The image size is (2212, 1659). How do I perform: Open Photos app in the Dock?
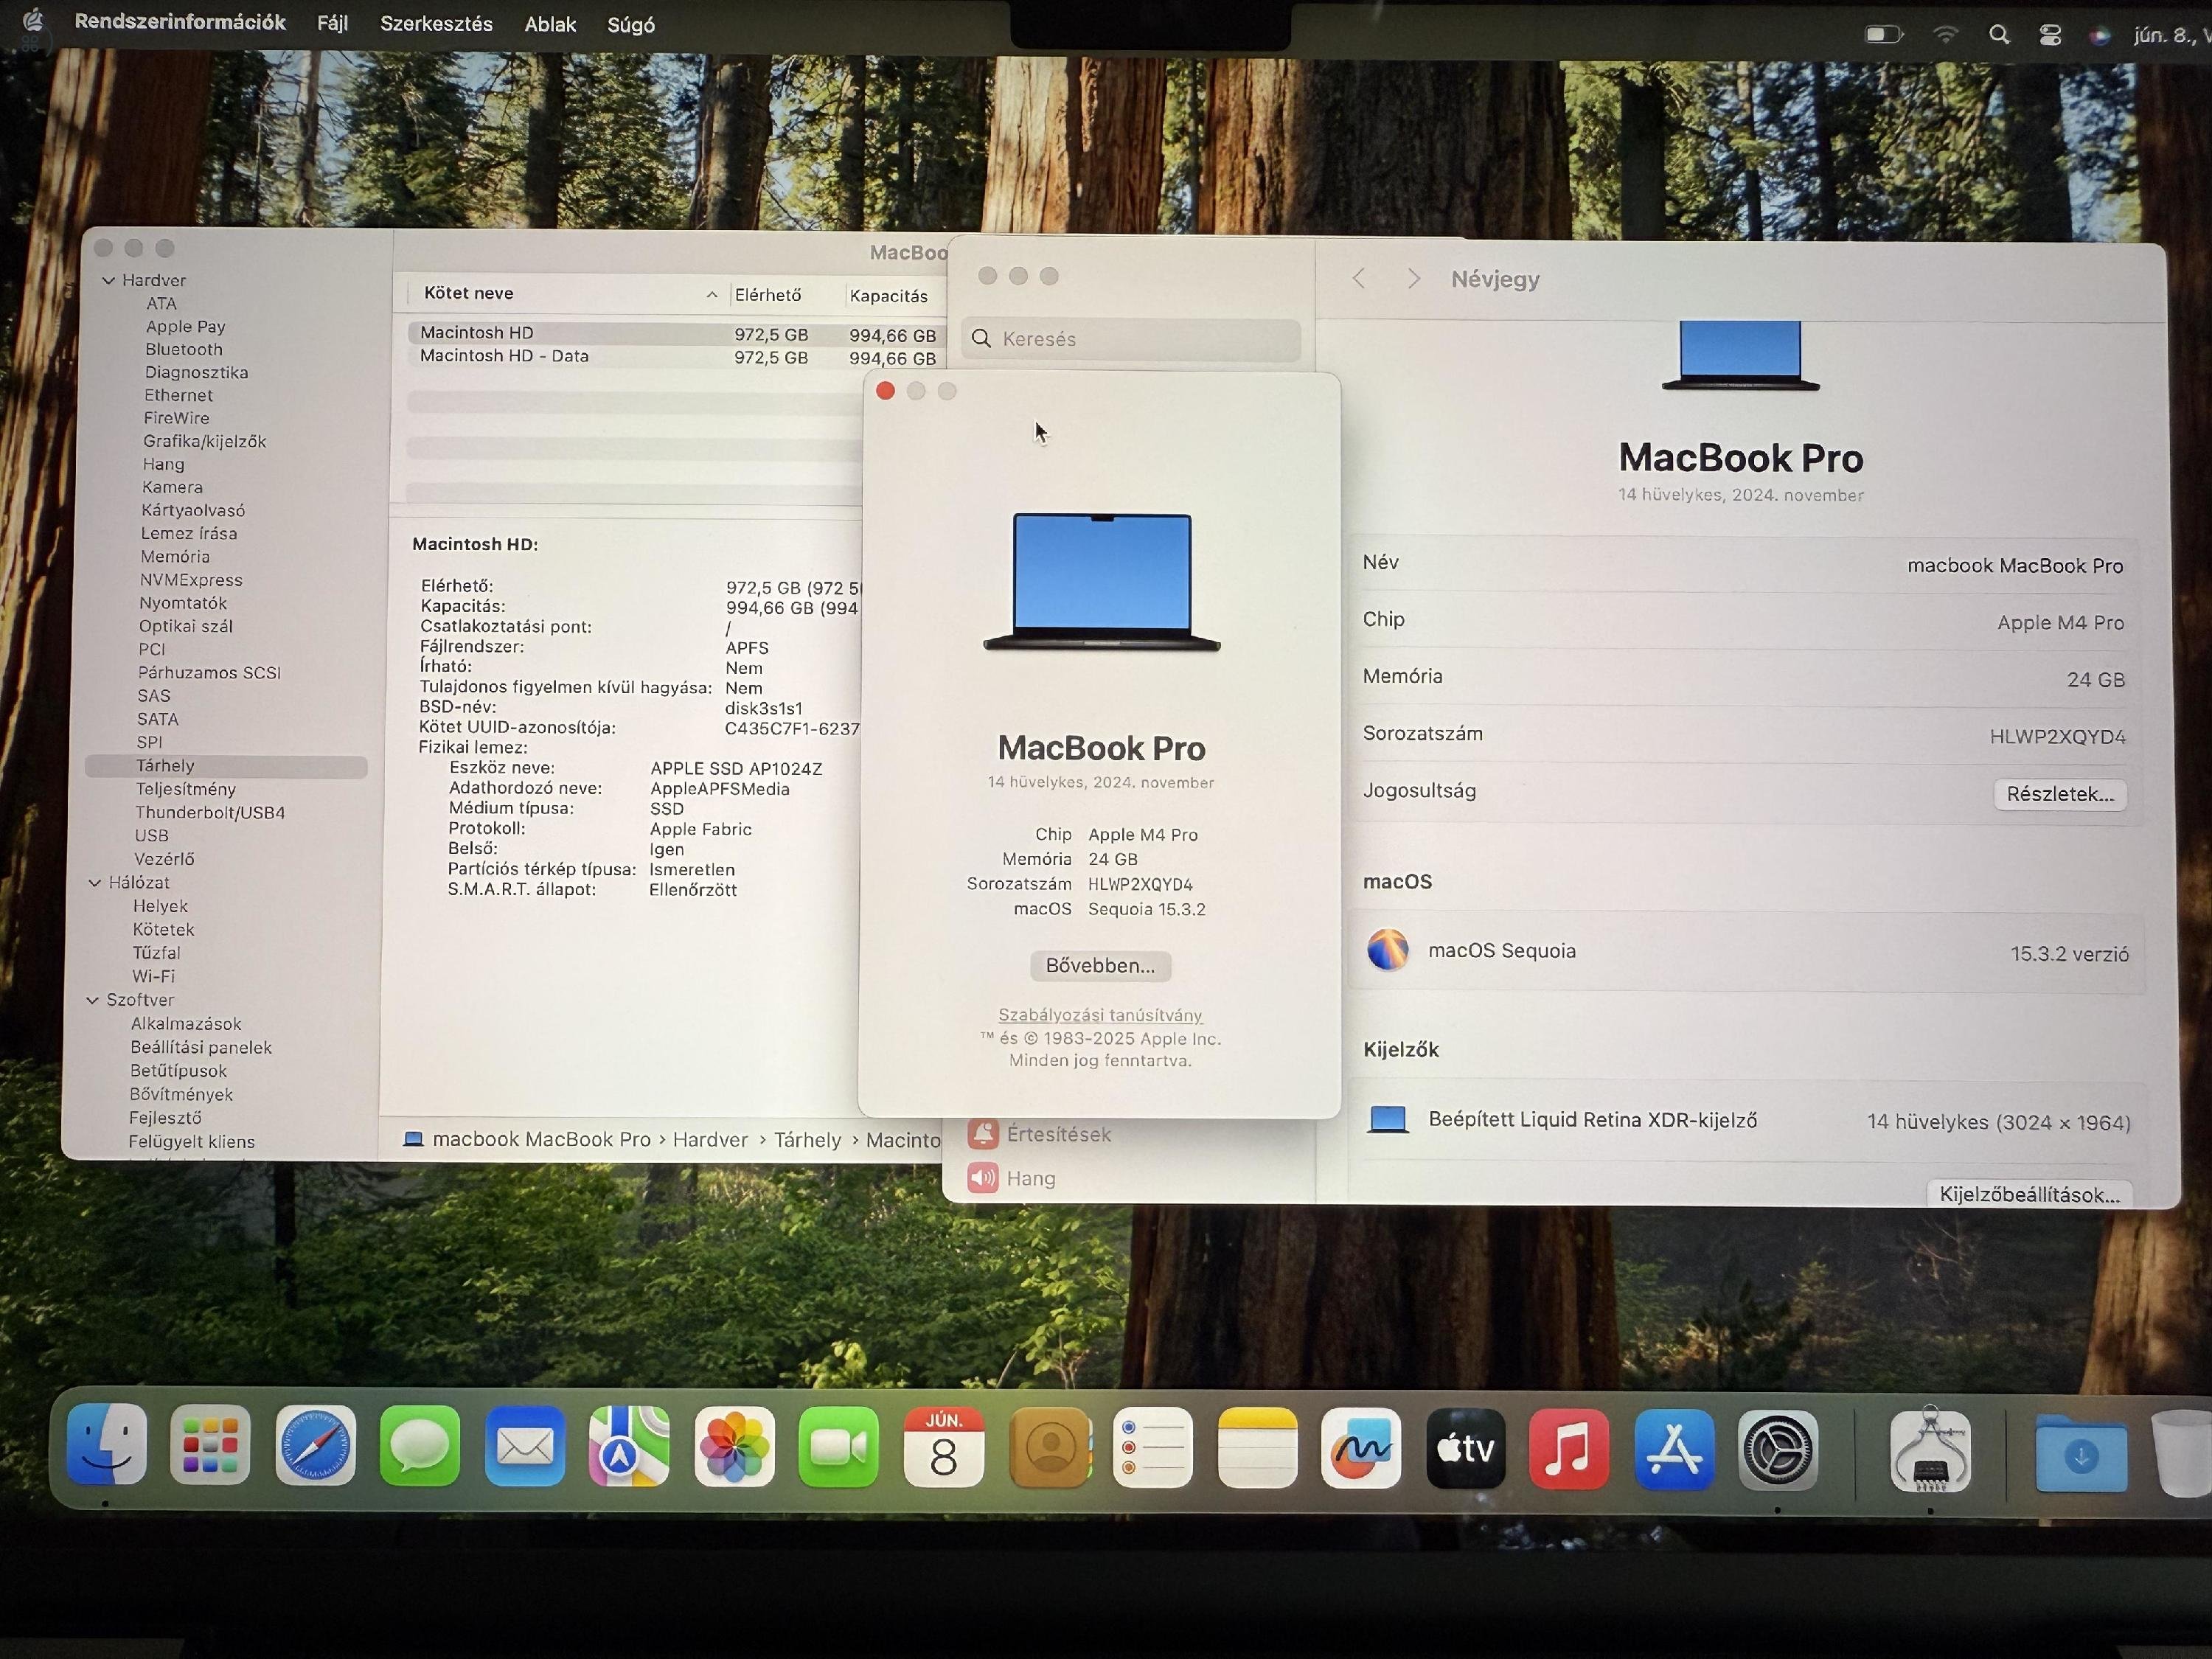coord(734,1446)
